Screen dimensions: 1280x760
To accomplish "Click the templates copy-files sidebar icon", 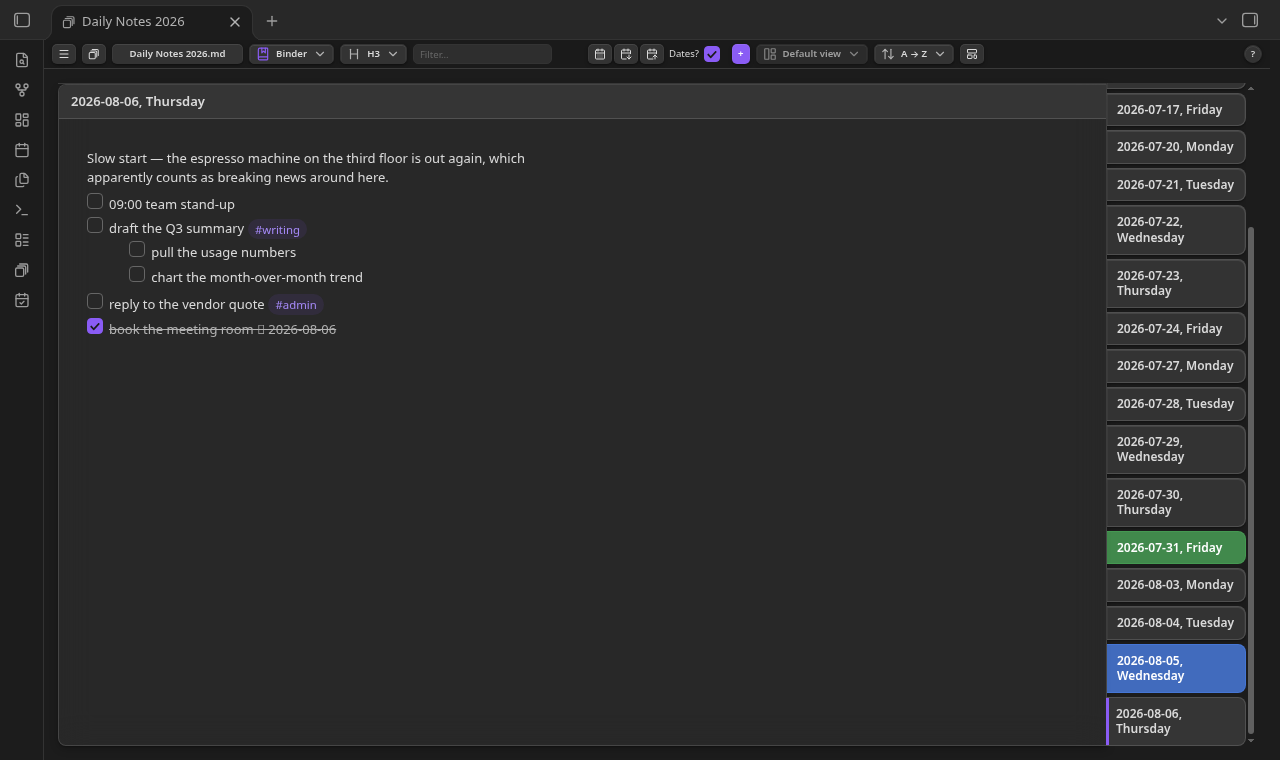I will pyautogui.click(x=22, y=180).
